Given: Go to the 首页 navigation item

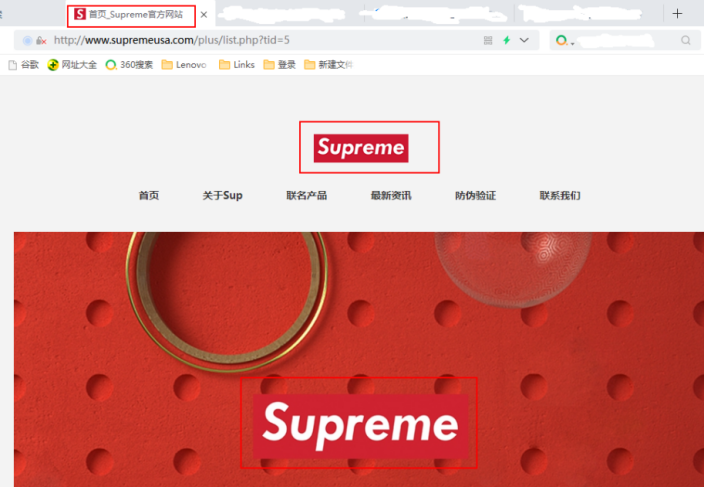Looking at the screenshot, I should coord(149,196).
